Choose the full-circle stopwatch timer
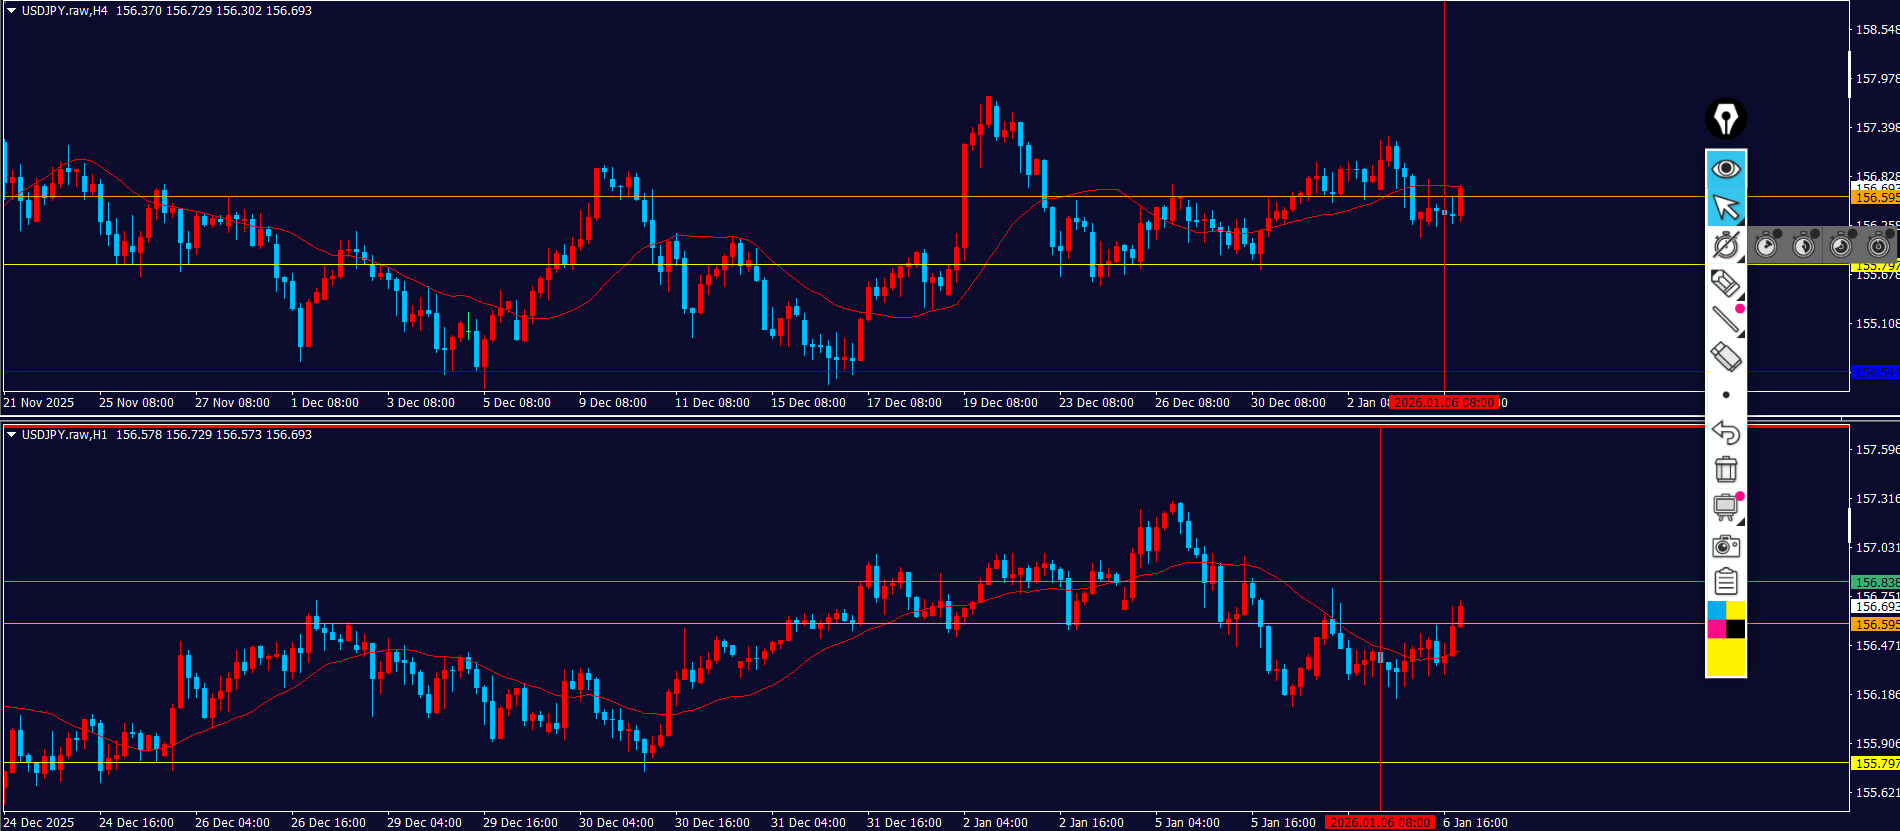The width and height of the screenshot is (1900, 831). click(1878, 245)
